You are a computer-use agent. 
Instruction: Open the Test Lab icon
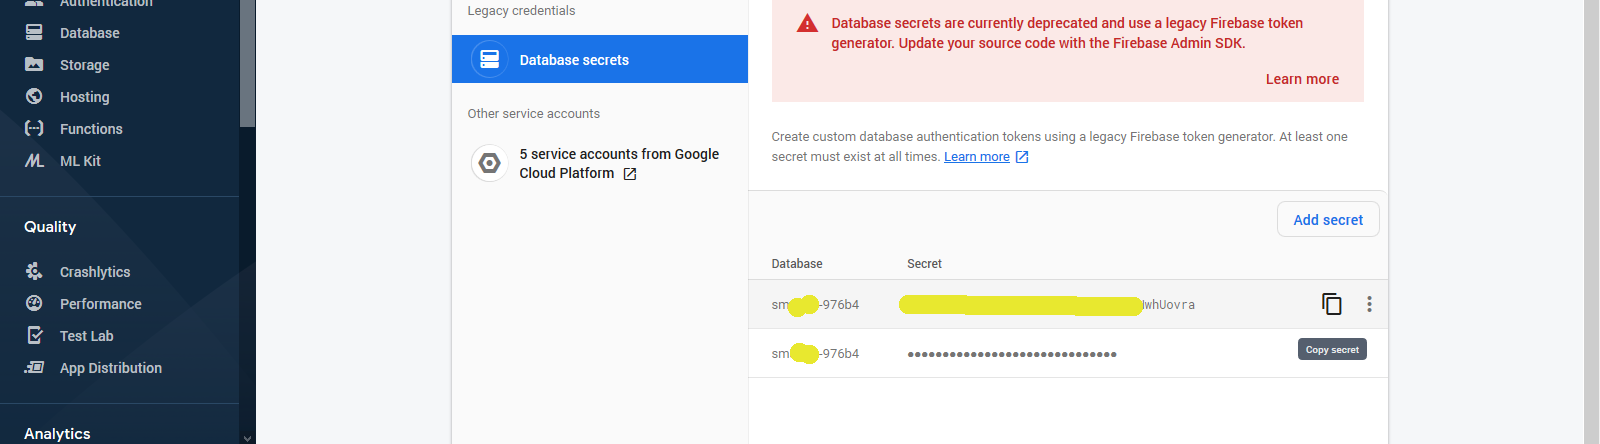coord(34,336)
